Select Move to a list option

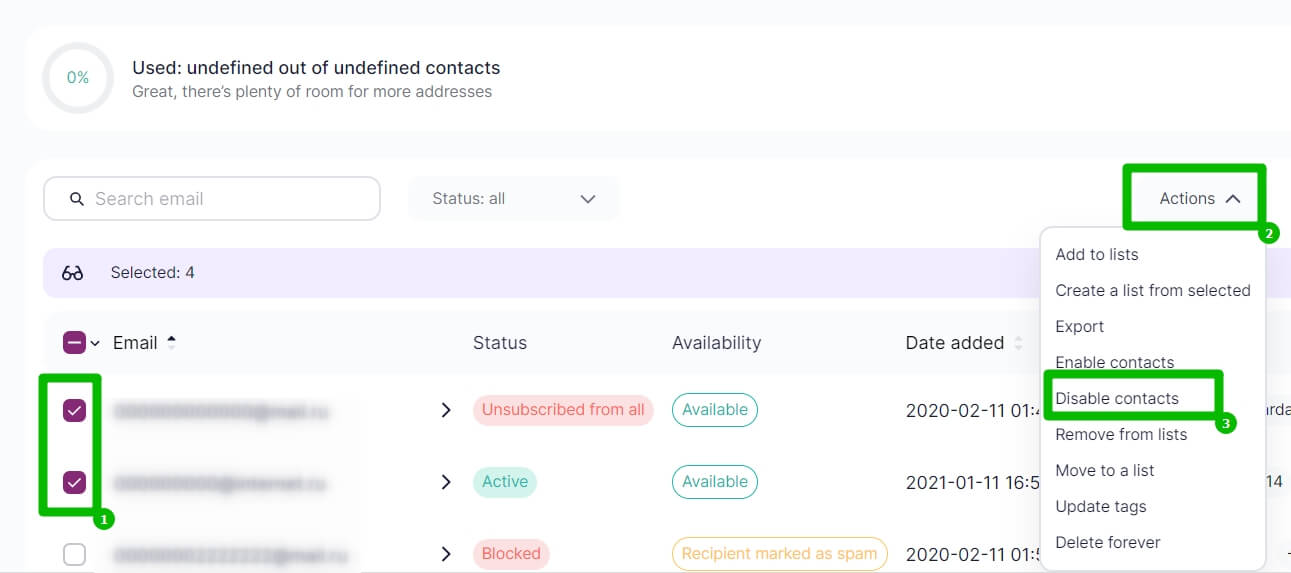1104,470
